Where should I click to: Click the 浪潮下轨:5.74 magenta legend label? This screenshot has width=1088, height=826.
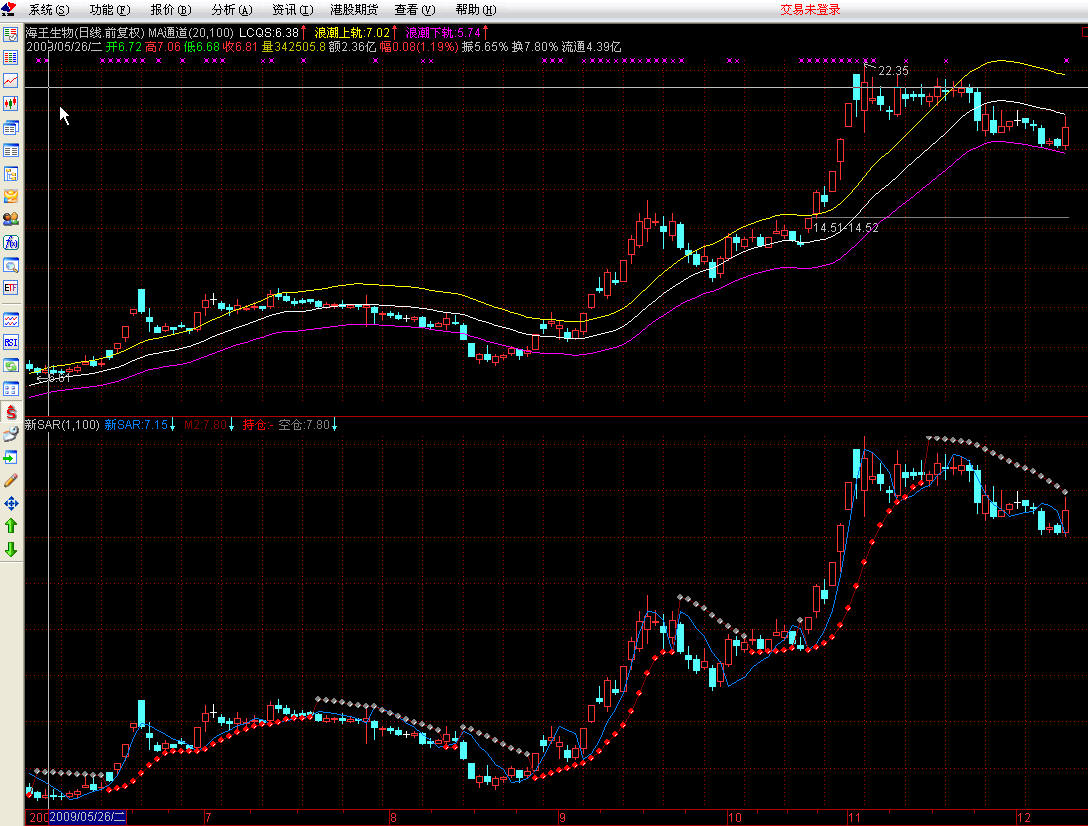pos(443,33)
